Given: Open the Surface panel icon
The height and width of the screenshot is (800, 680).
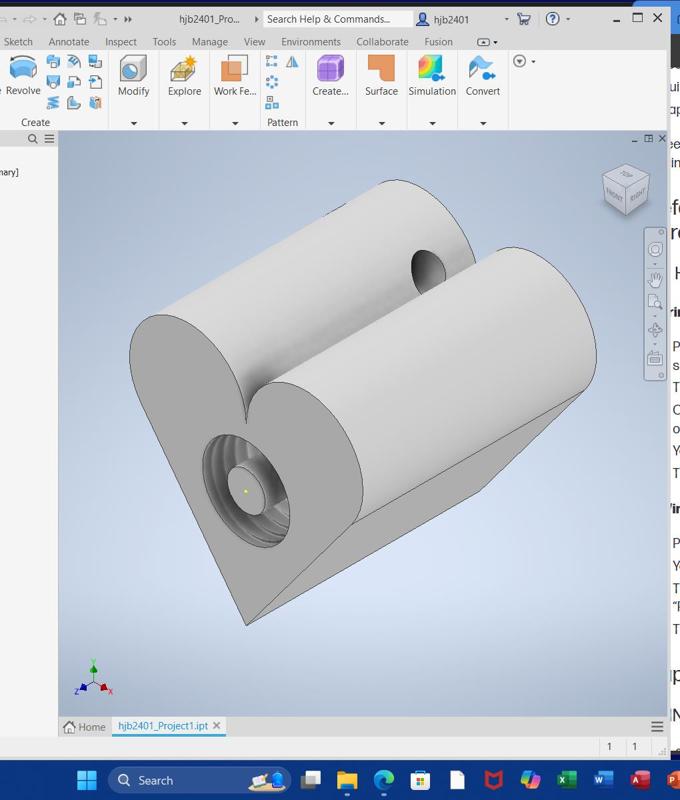Looking at the screenshot, I should tap(381, 69).
